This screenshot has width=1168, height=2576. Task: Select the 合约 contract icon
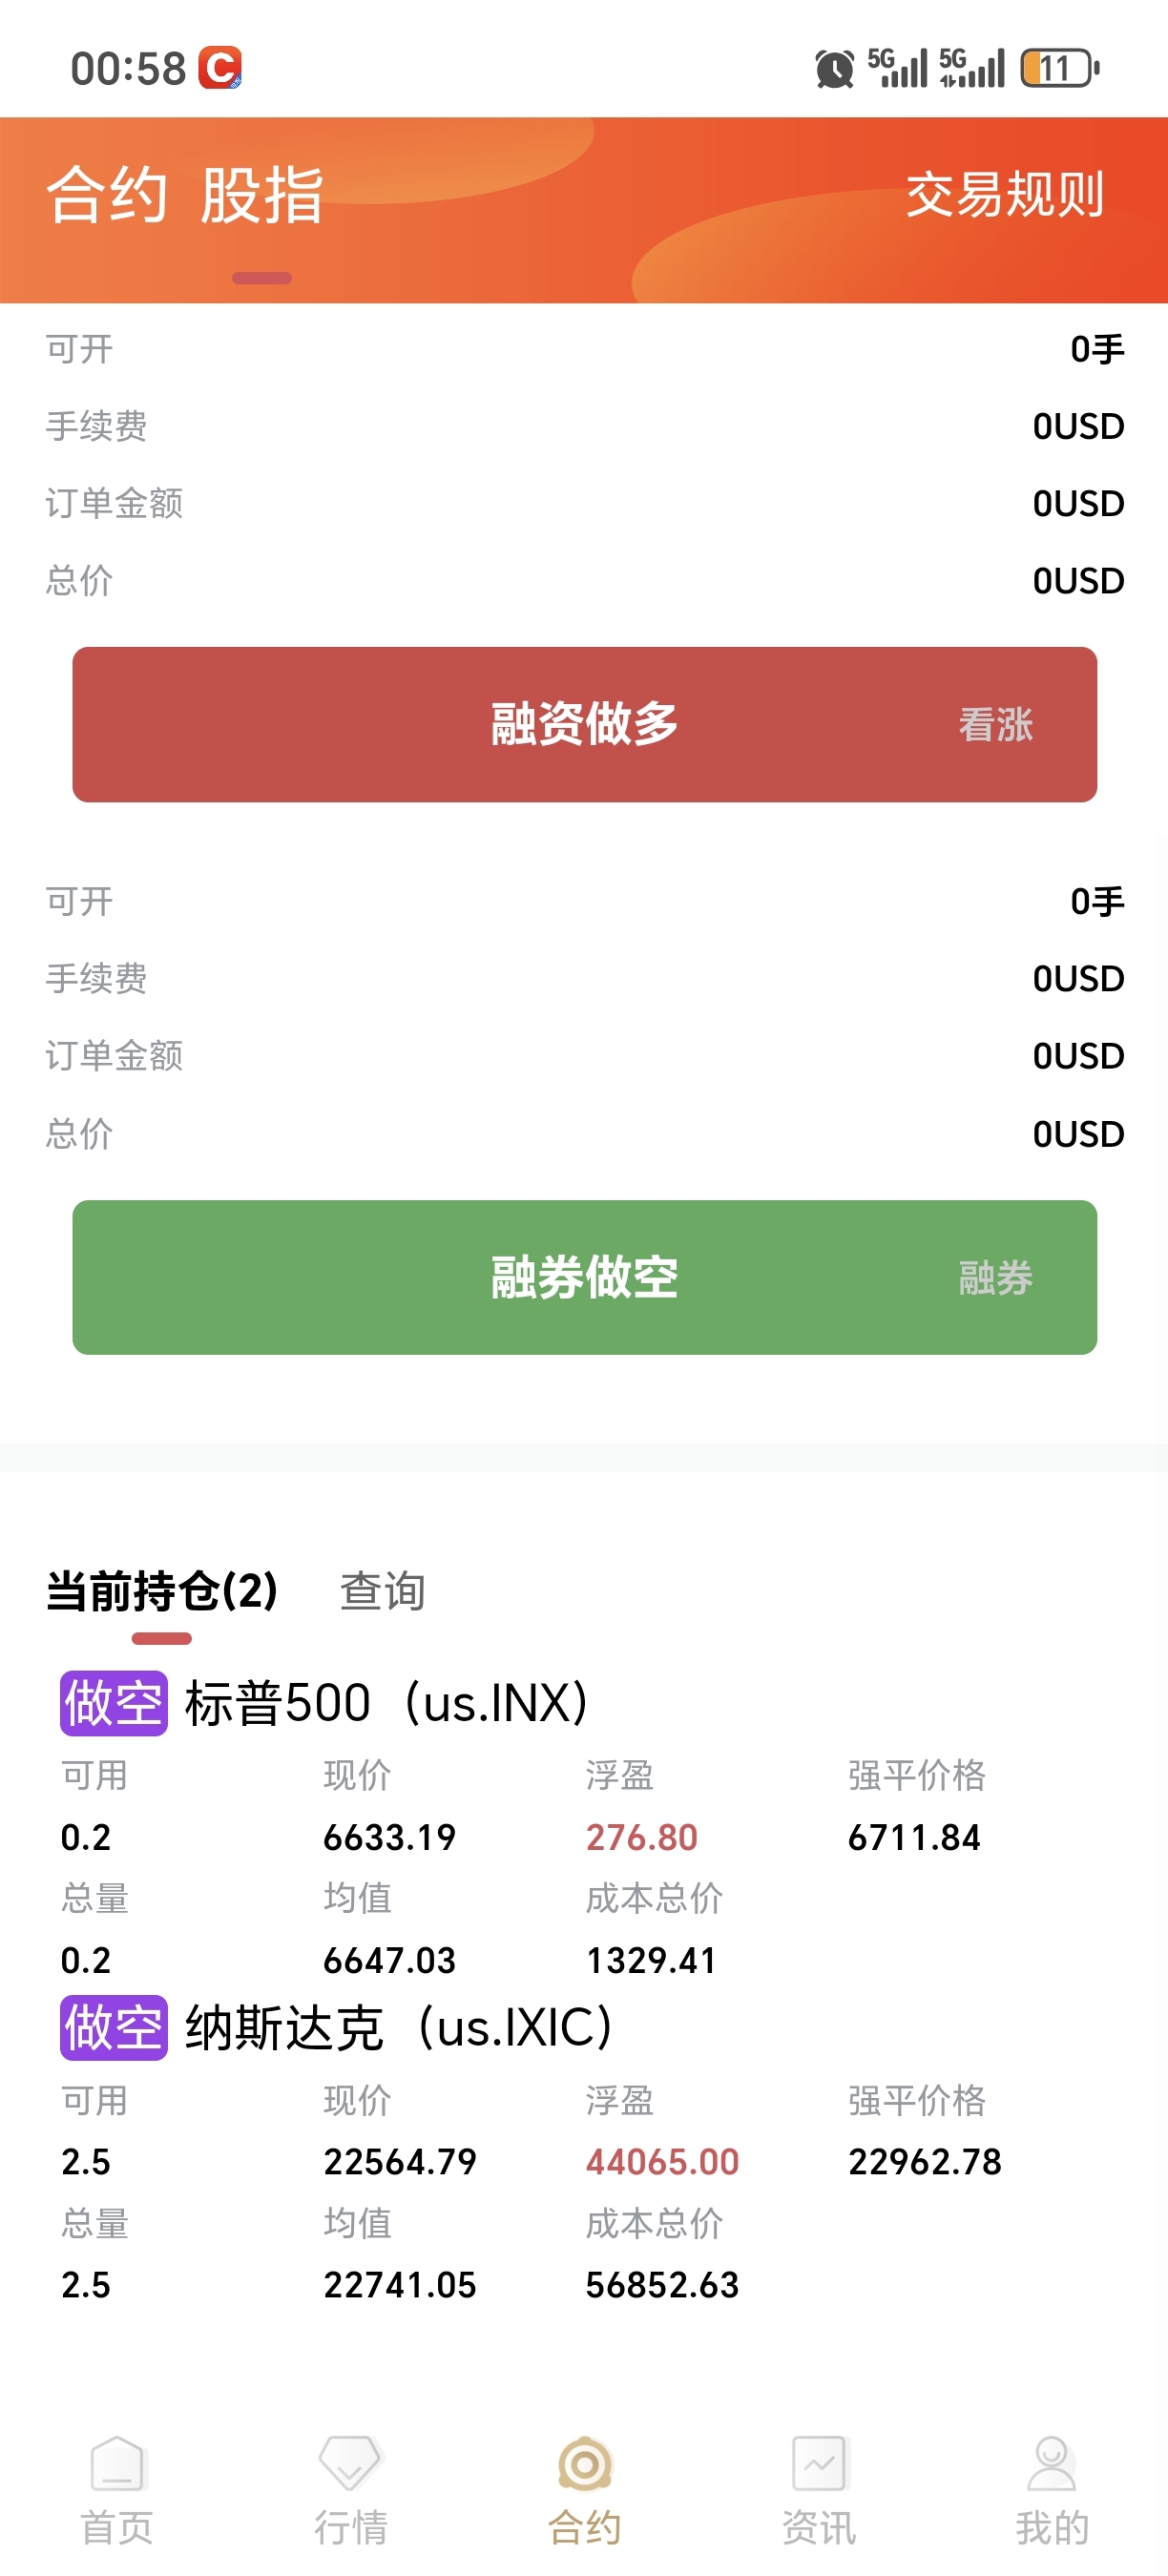point(585,2464)
